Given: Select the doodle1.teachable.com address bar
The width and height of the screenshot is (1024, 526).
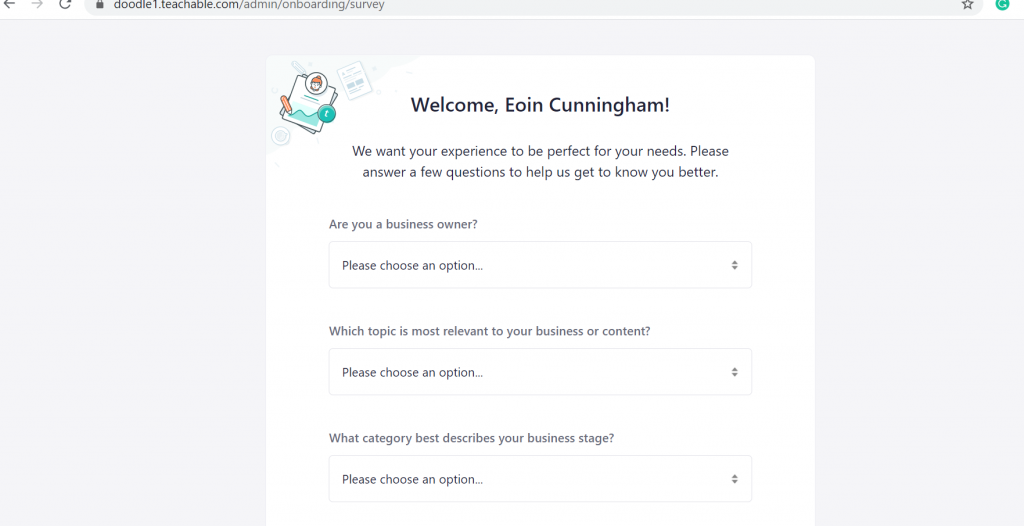Looking at the screenshot, I should pos(522,5).
